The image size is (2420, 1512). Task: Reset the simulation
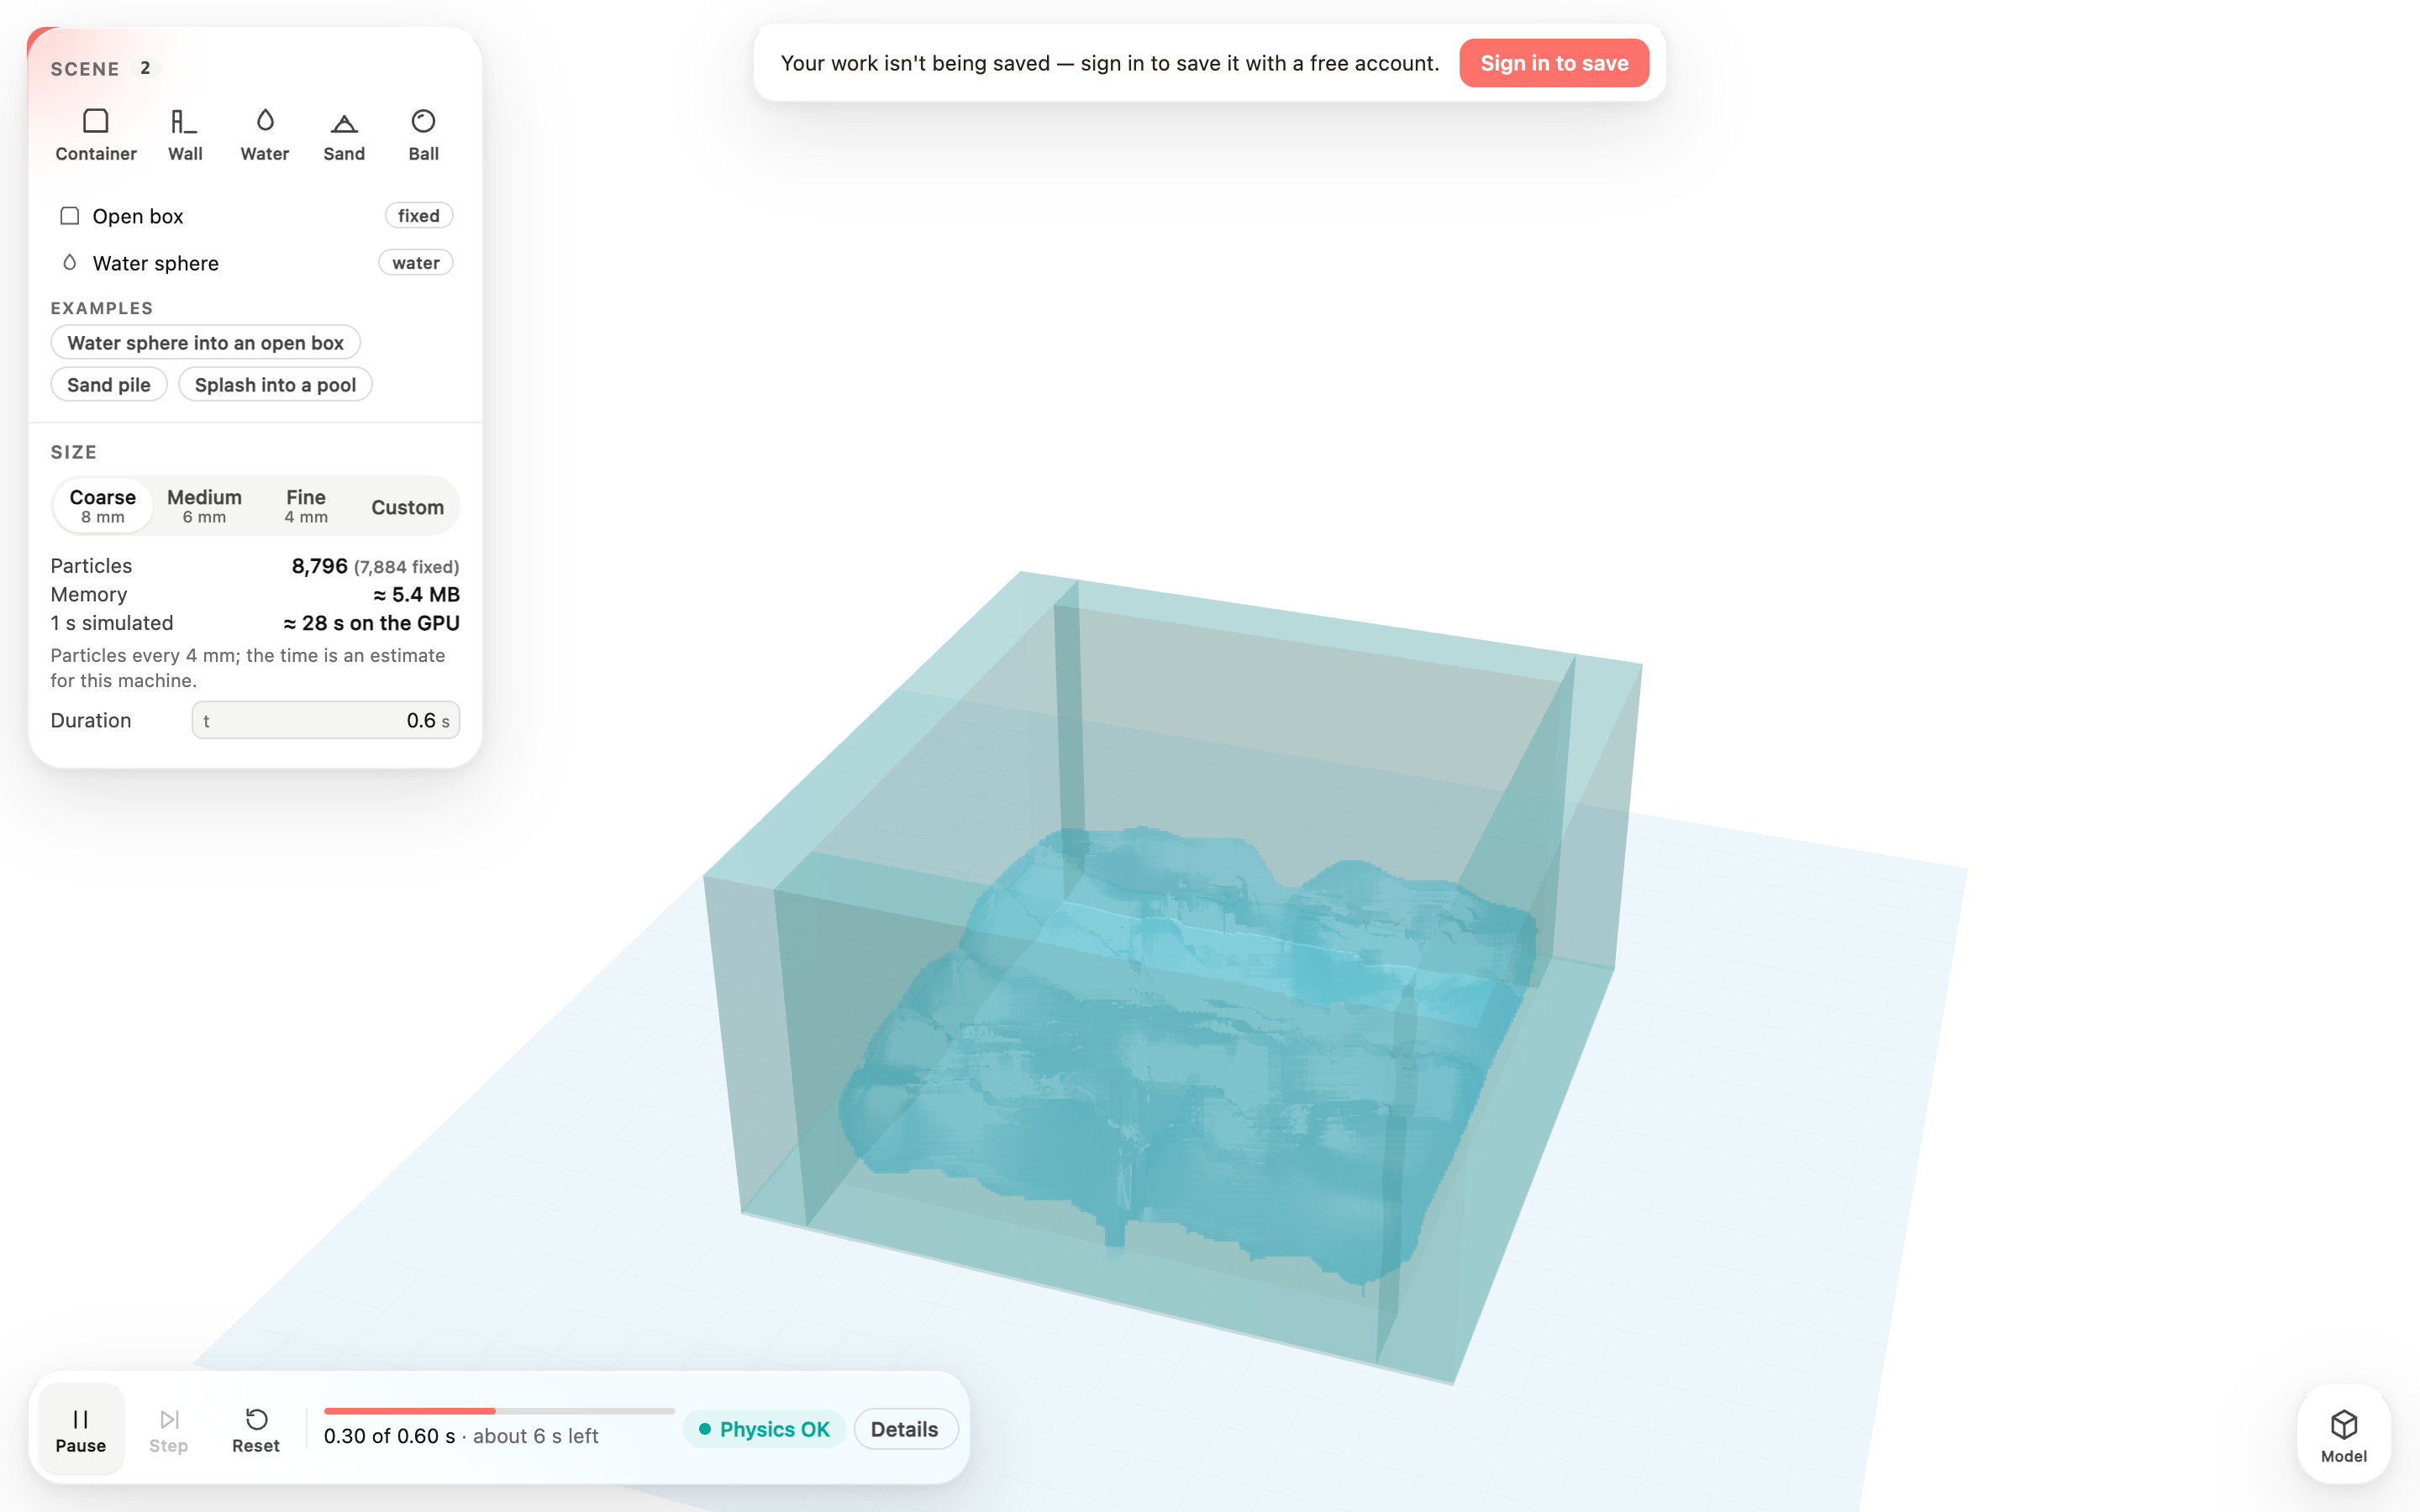point(256,1430)
